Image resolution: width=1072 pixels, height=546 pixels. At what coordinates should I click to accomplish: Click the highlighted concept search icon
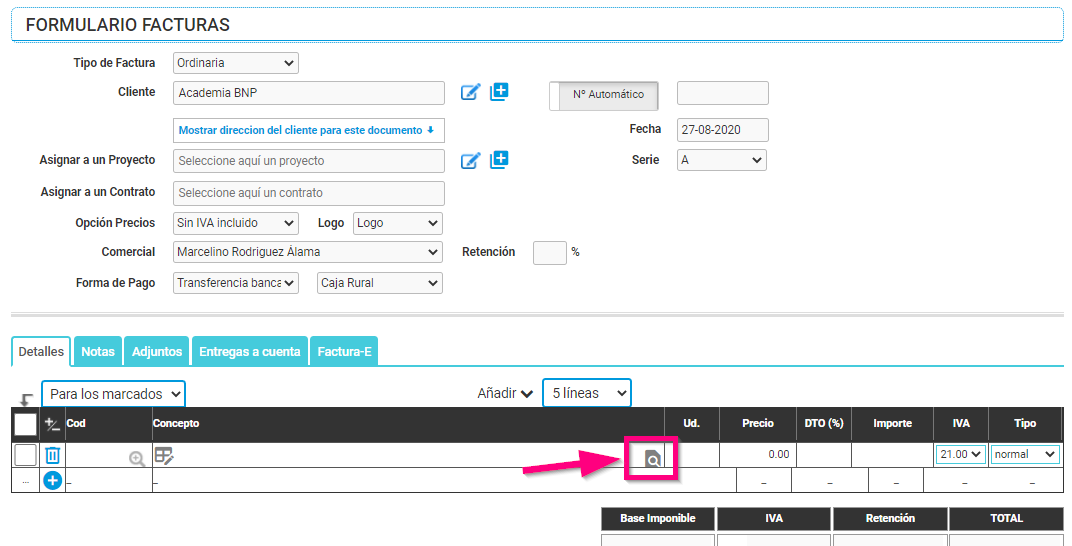coord(652,459)
